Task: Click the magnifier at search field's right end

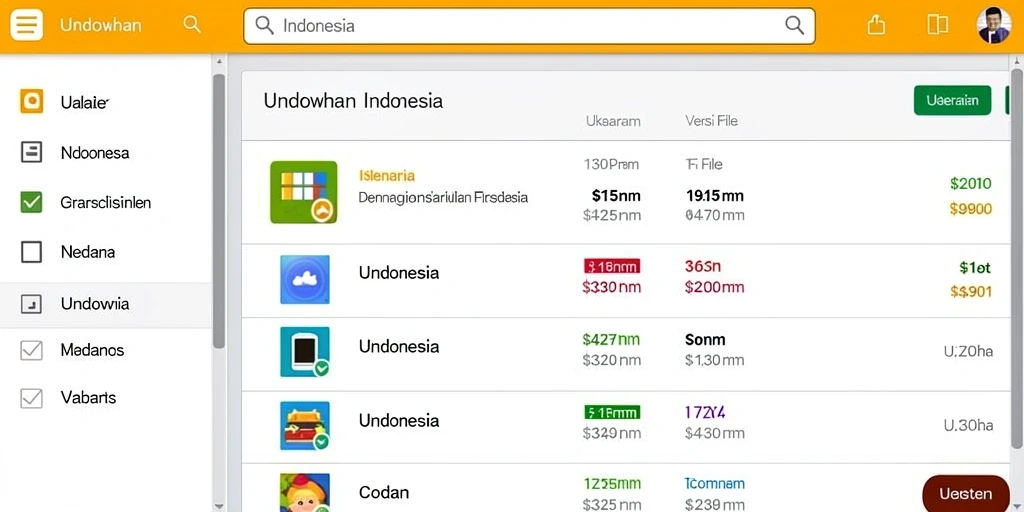Action: tap(794, 25)
